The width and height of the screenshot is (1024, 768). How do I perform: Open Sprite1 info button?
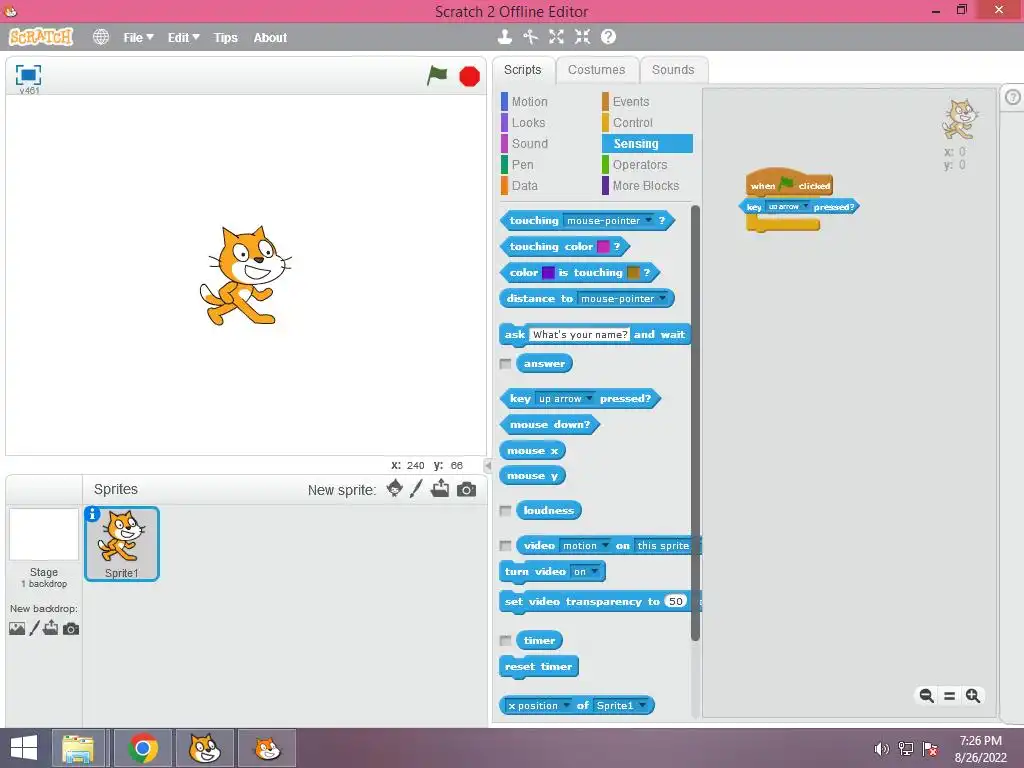[x=93, y=515]
